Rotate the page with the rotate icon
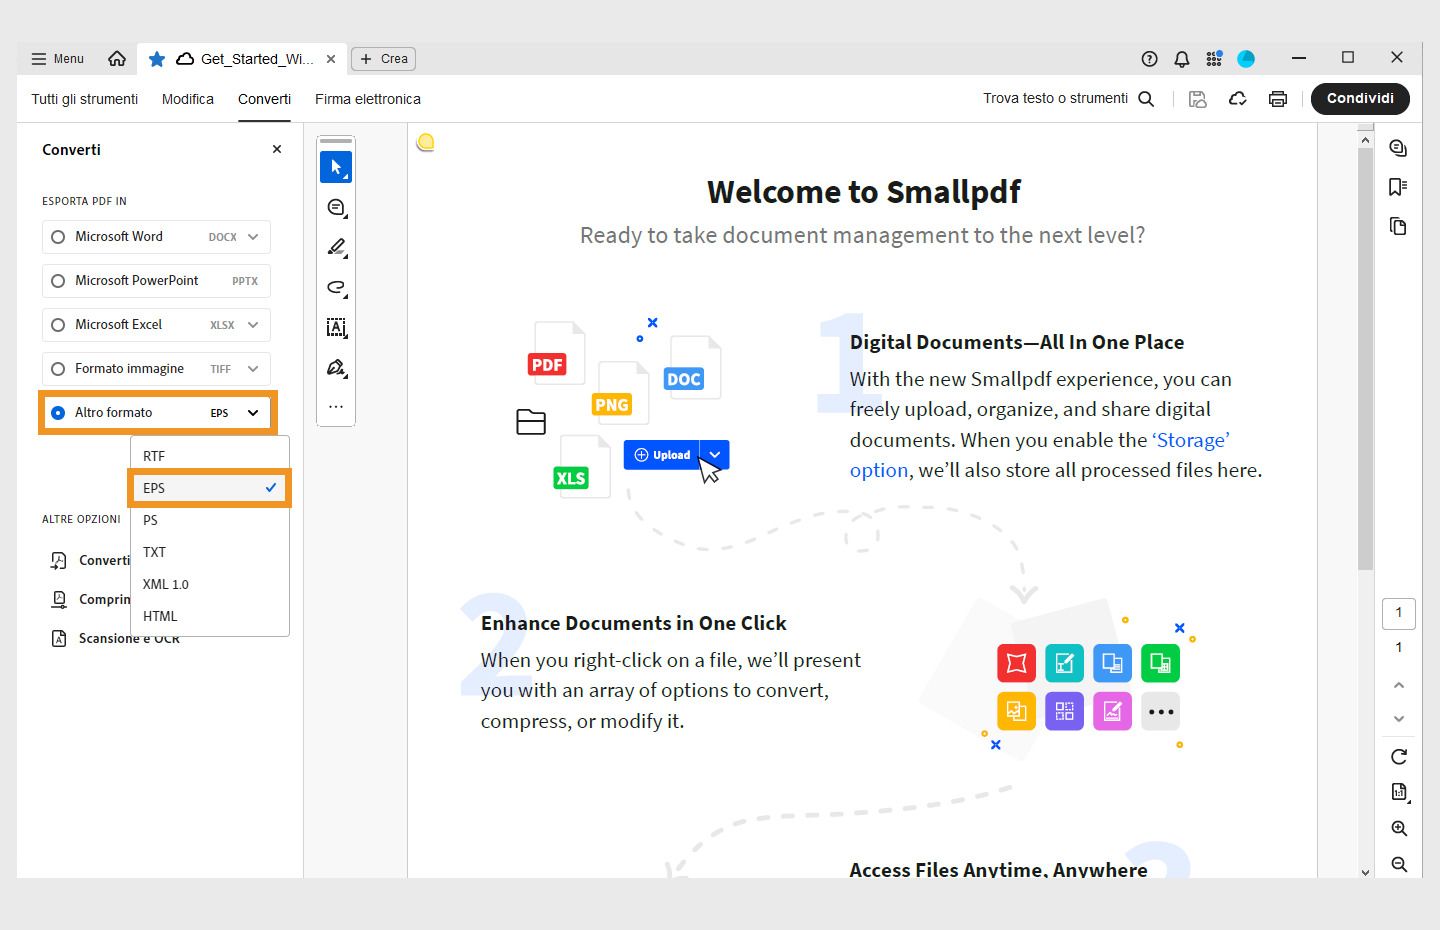The height and width of the screenshot is (930, 1440). click(x=1398, y=757)
